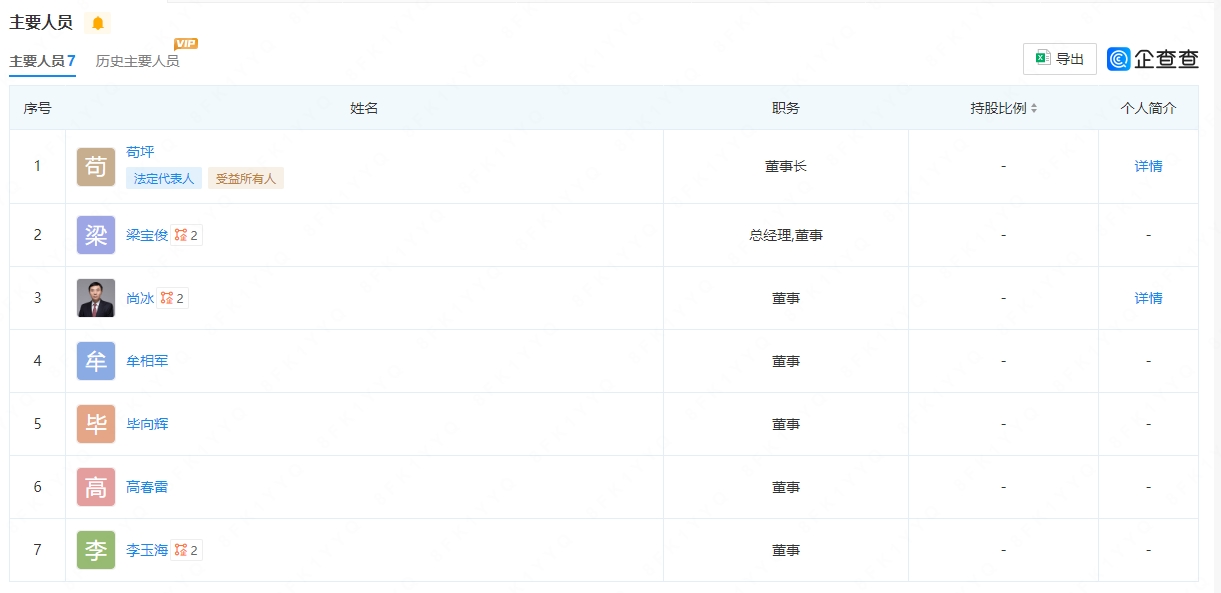Open 高春雷 name link
The image size is (1221, 593).
tap(147, 487)
